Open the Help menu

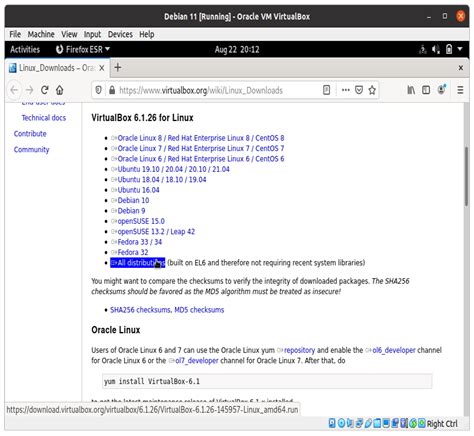coord(147,34)
